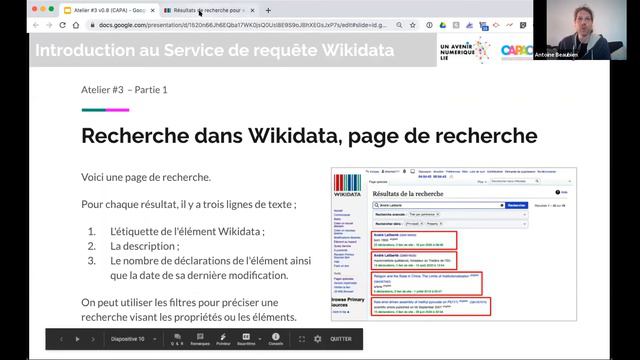The height and width of the screenshot is (360, 640).
Task: Click the Wikidata search results screenshot image
Action: point(454,244)
